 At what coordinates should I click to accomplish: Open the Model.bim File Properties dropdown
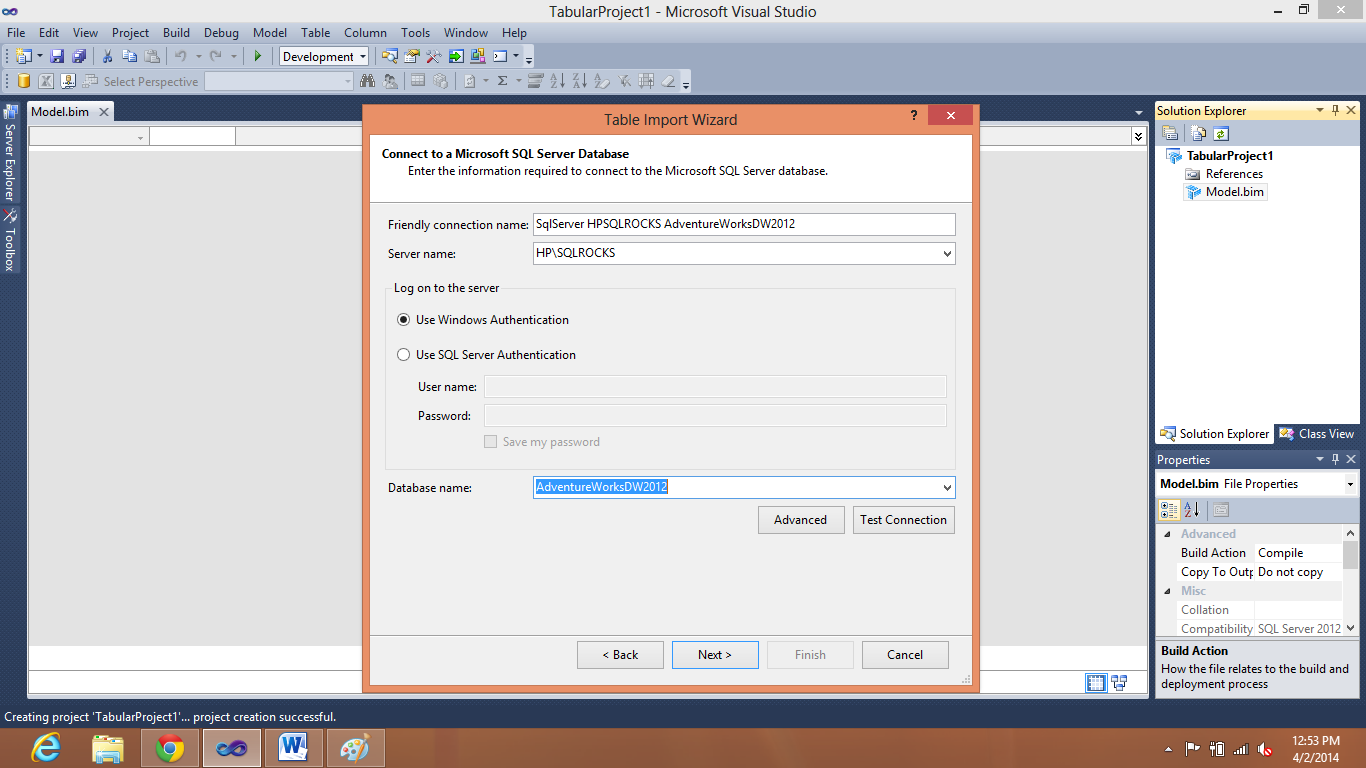1350,484
